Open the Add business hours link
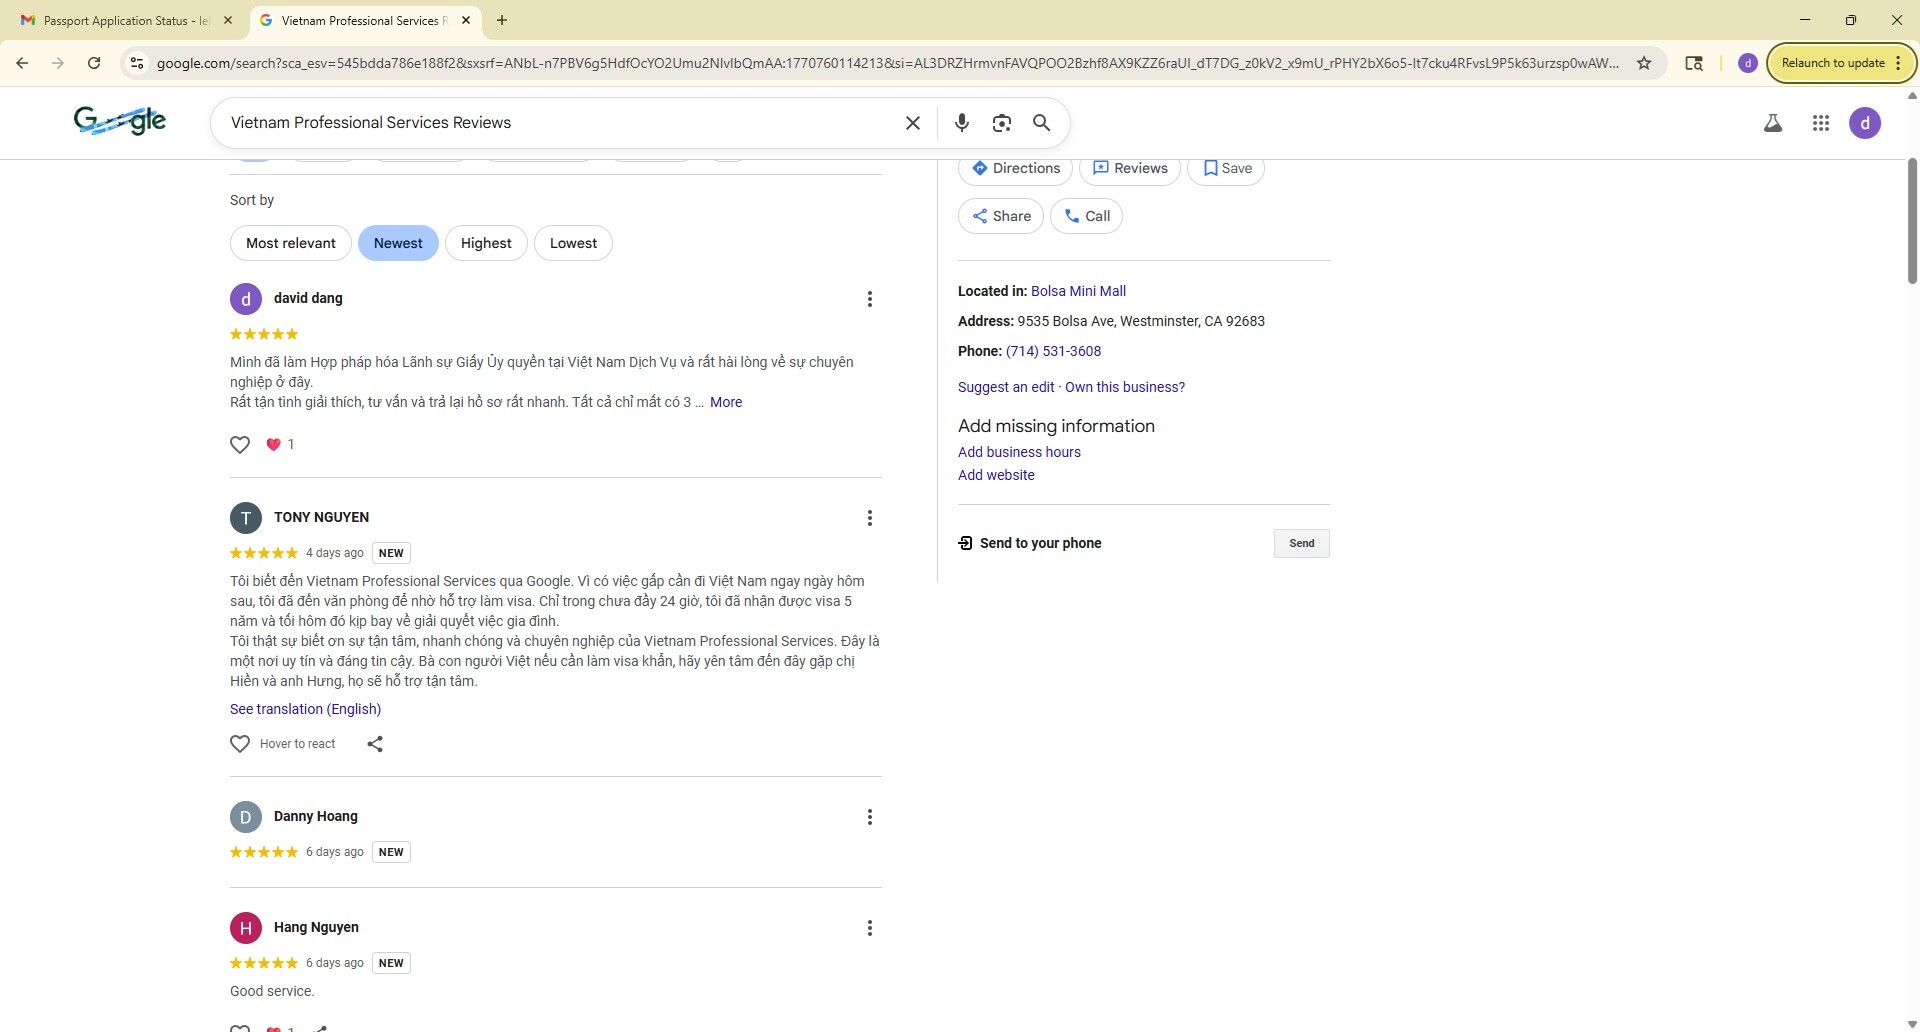The image size is (1920, 1032). [1019, 452]
